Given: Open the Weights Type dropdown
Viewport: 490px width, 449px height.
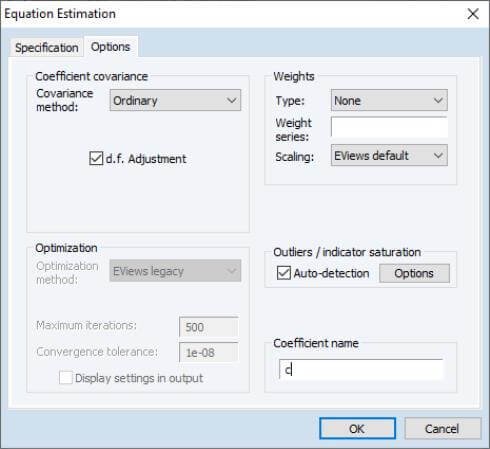Looking at the screenshot, I should (389, 100).
